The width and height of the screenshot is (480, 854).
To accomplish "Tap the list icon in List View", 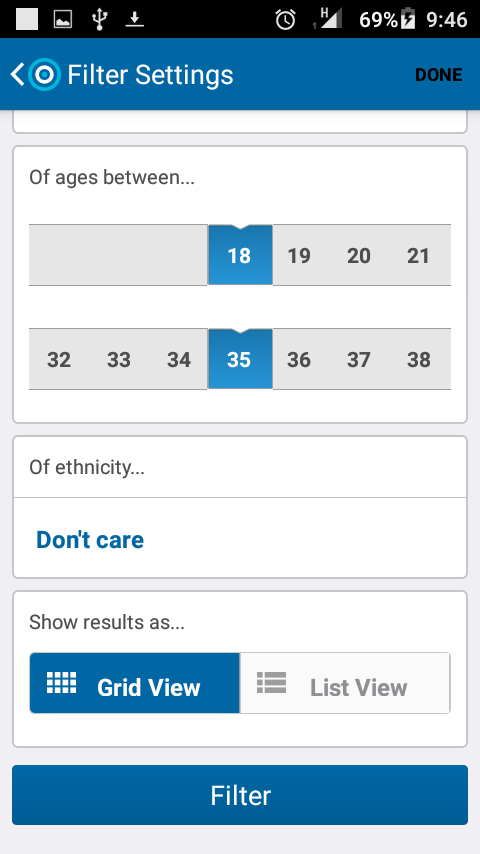I will pyautogui.click(x=271, y=682).
